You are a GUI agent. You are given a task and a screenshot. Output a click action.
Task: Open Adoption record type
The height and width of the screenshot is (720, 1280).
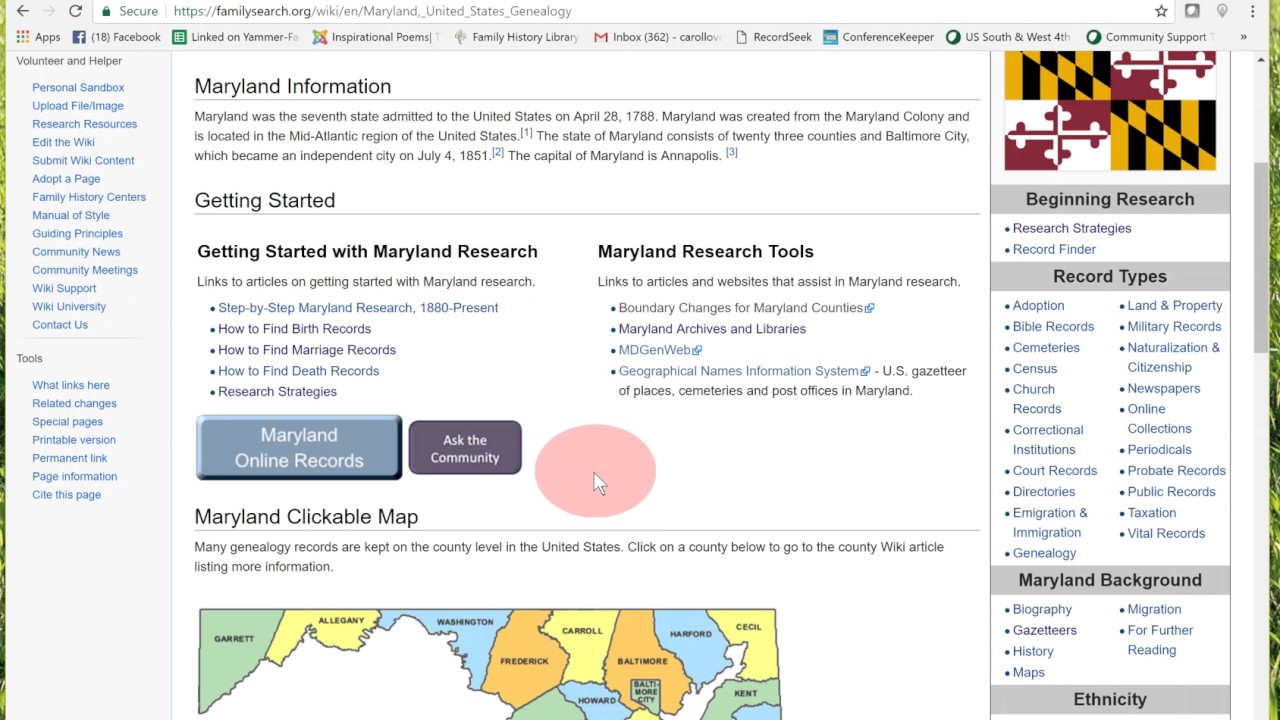[1038, 306]
